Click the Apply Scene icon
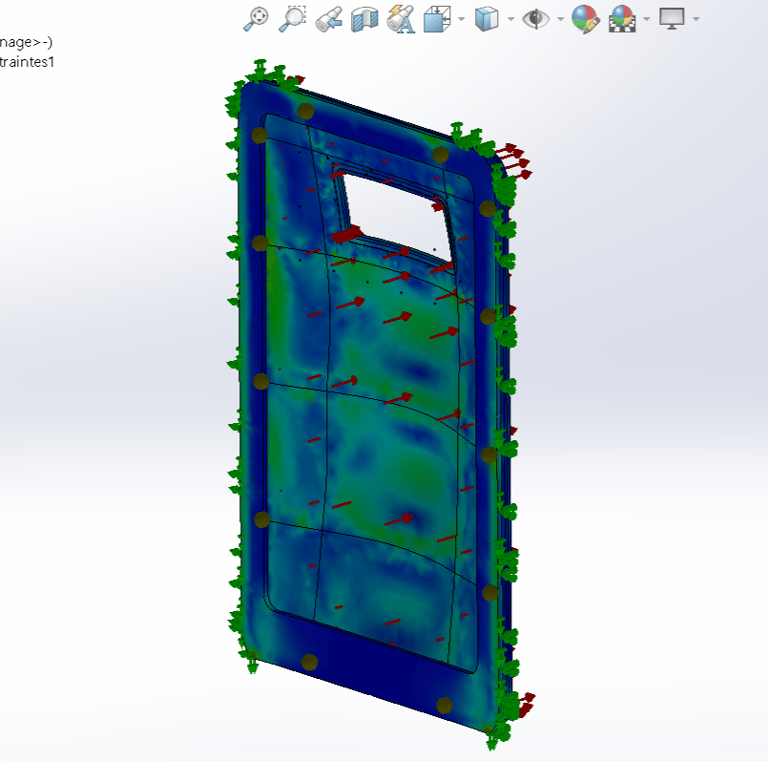Screen dimensions: 768x761 pyautogui.click(x=622, y=19)
